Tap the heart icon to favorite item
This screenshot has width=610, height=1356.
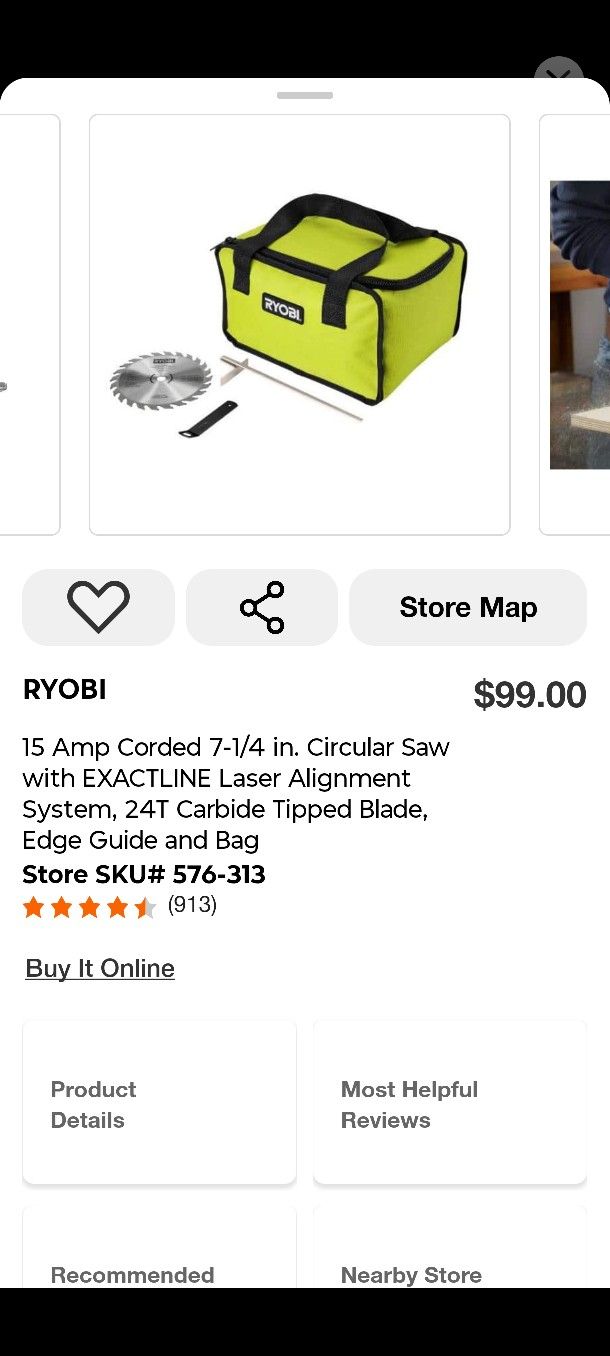coord(98,607)
